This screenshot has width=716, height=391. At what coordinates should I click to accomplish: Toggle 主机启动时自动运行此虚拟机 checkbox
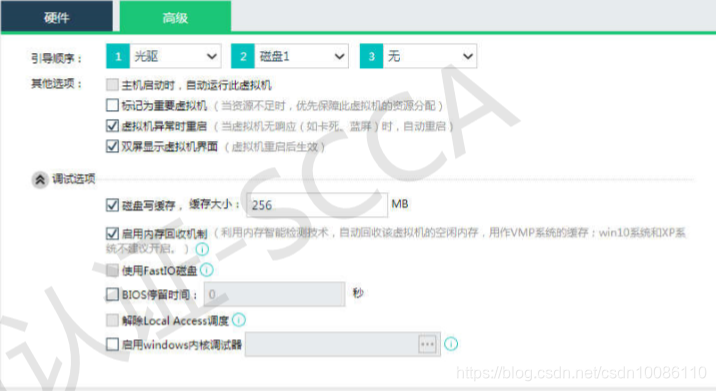tap(112, 85)
